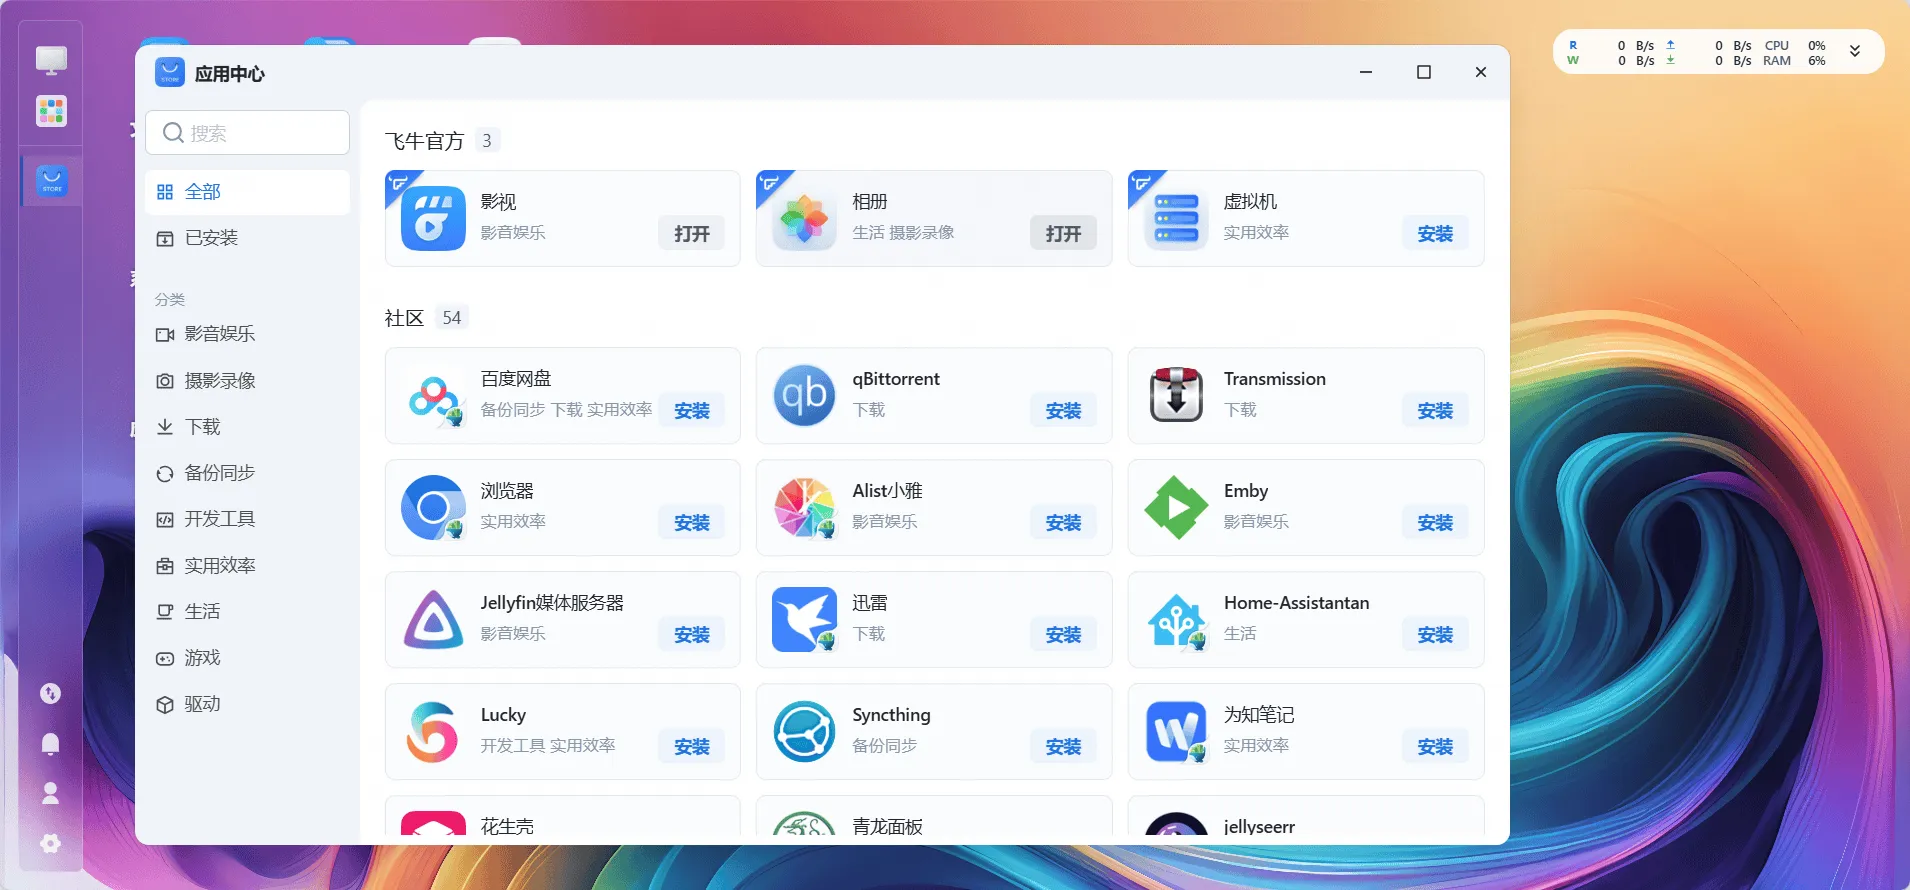
Task: Open the user account icon in the dock
Action: pyautogui.click(x=50, y=793)
